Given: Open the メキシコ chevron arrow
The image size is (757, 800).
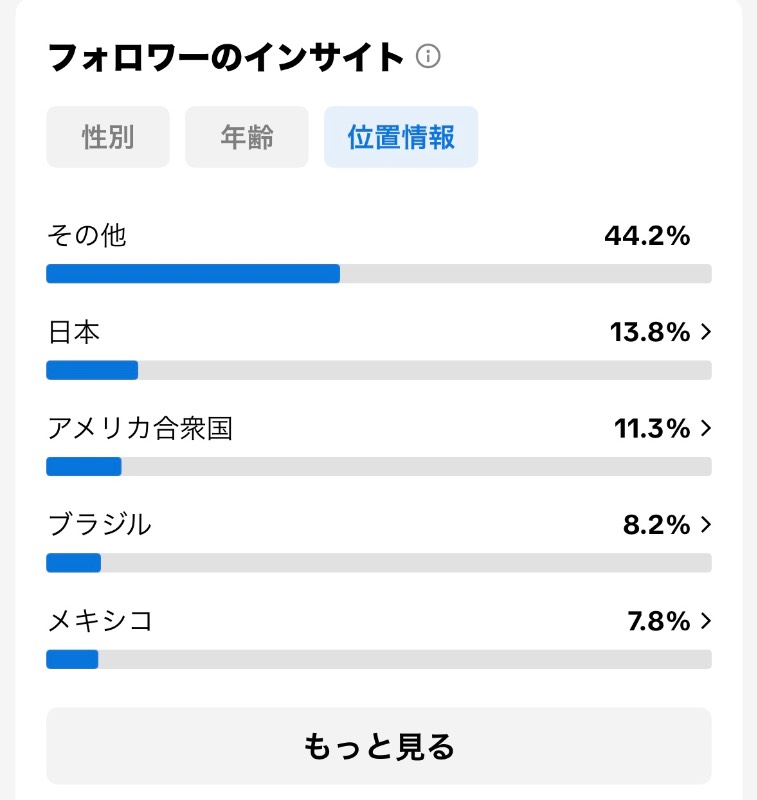Looking at the screenshot, I should pos(706,621).
